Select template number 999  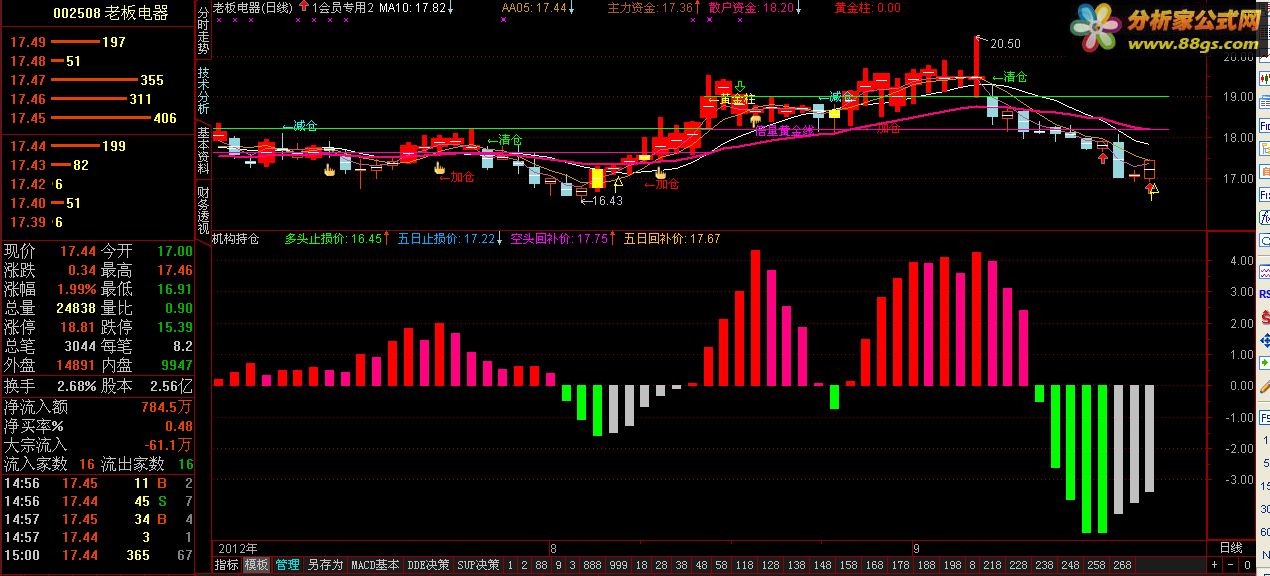[x=620, y=565]
